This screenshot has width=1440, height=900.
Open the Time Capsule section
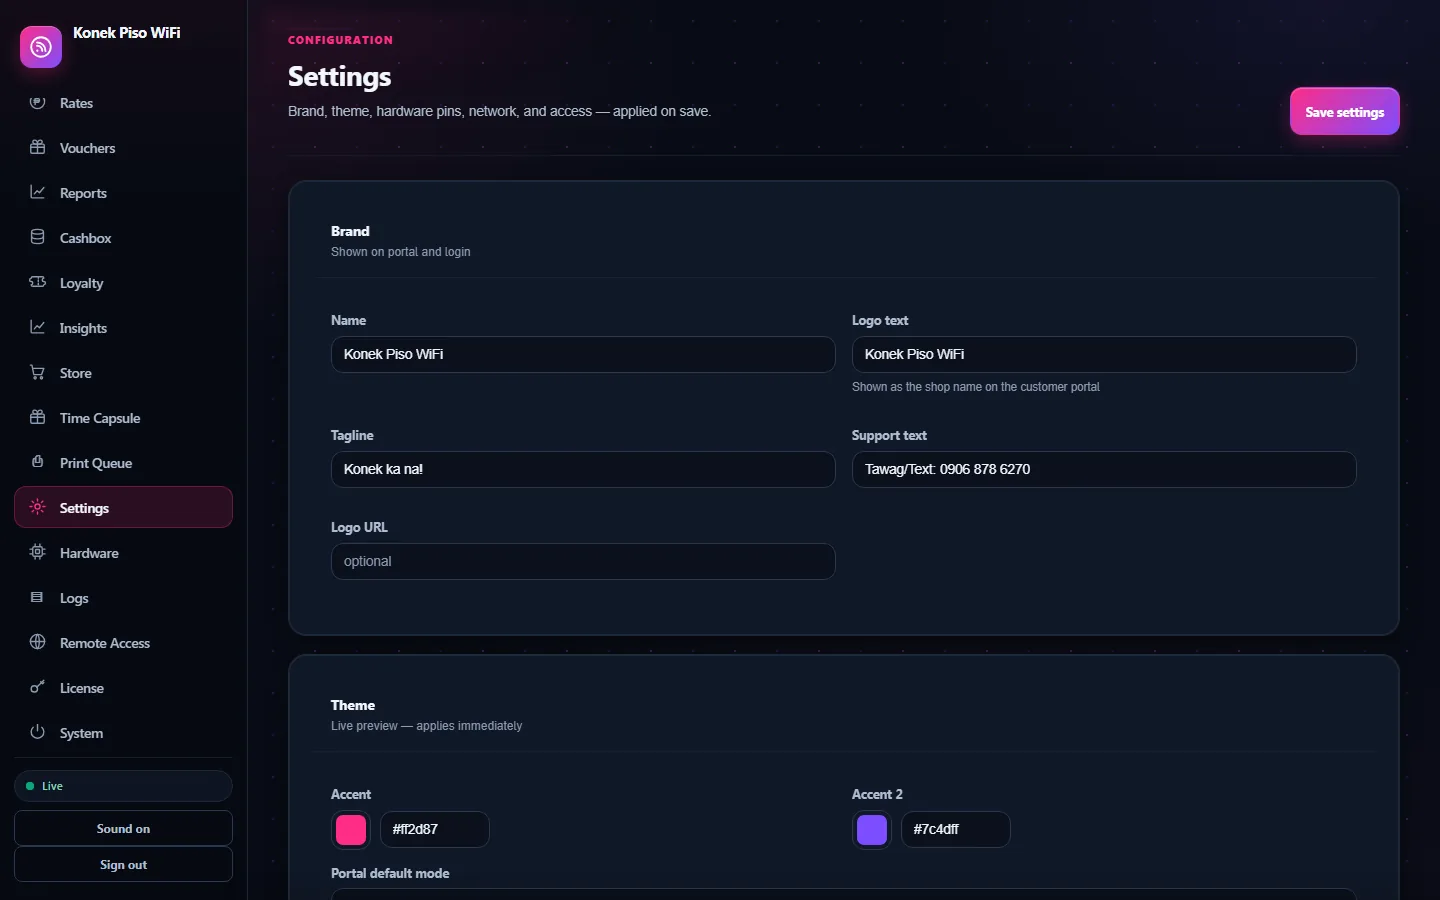tap(123, 418)
